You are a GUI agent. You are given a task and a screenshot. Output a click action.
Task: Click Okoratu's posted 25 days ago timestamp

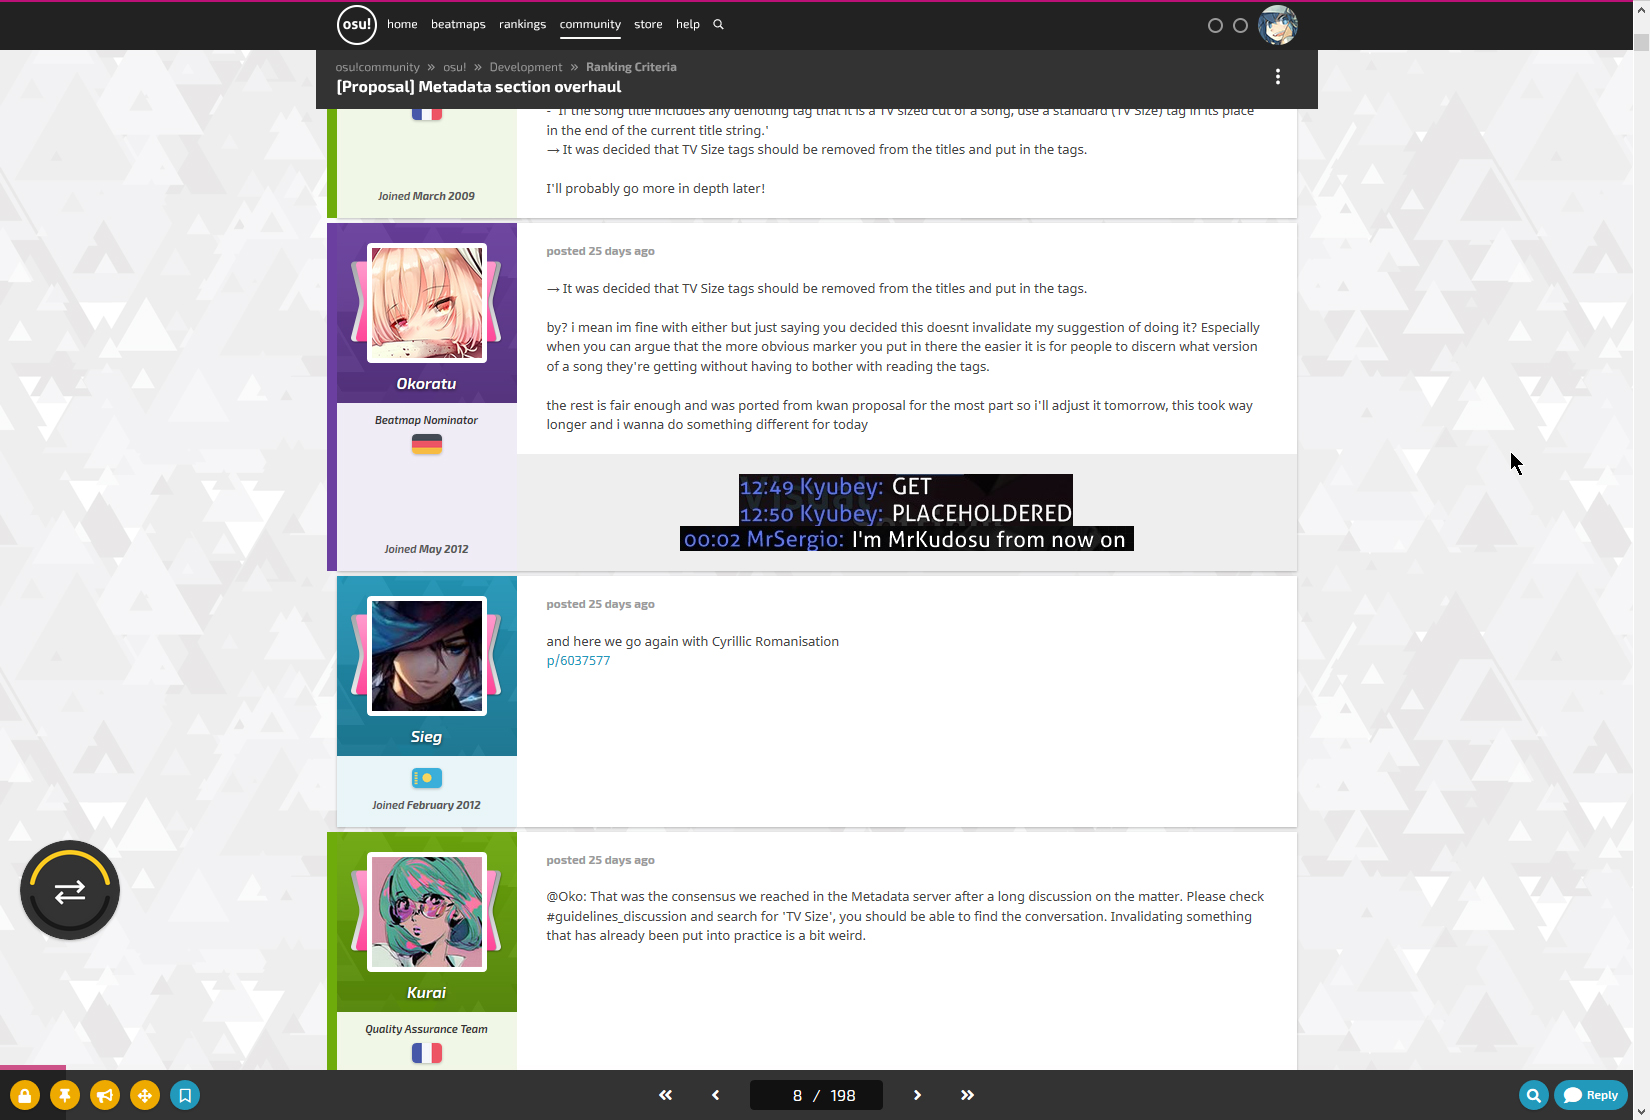click(x=600, y=251)
